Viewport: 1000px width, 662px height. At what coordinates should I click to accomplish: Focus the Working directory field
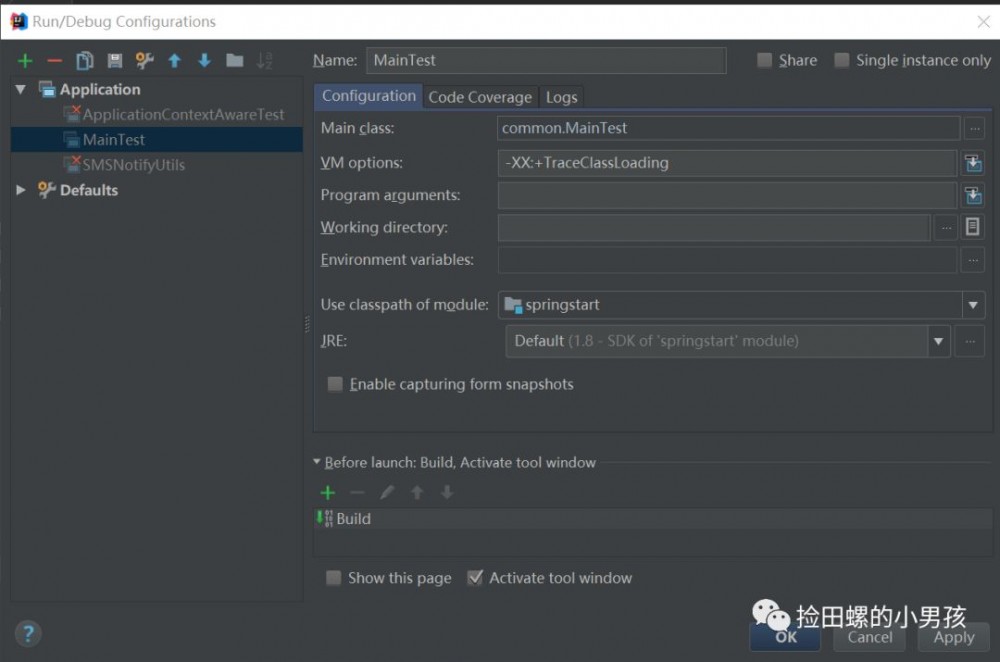[714, 228]
